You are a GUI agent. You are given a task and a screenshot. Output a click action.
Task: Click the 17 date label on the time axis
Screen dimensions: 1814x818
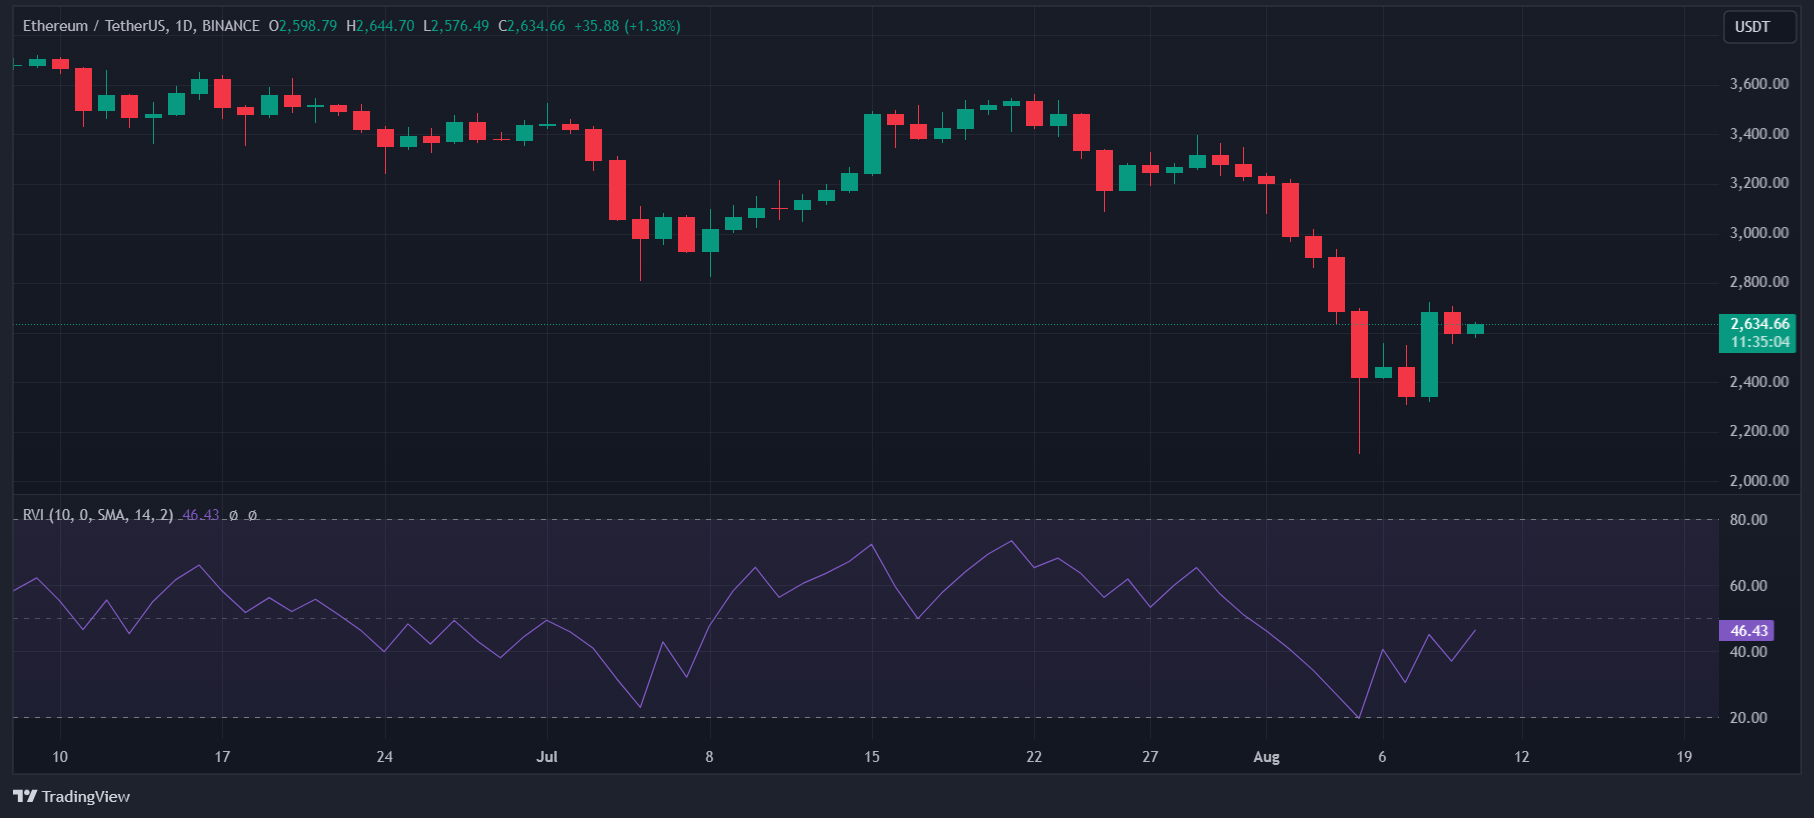tap(222, 757)
